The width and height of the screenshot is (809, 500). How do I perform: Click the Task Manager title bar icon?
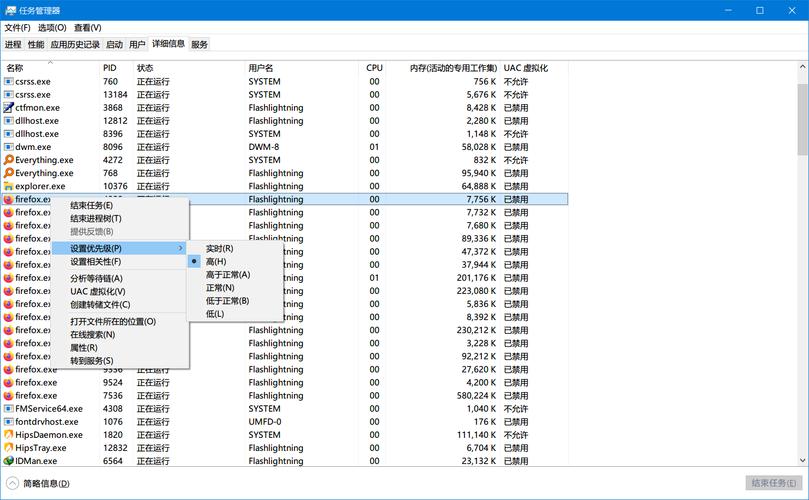point(10,10)
